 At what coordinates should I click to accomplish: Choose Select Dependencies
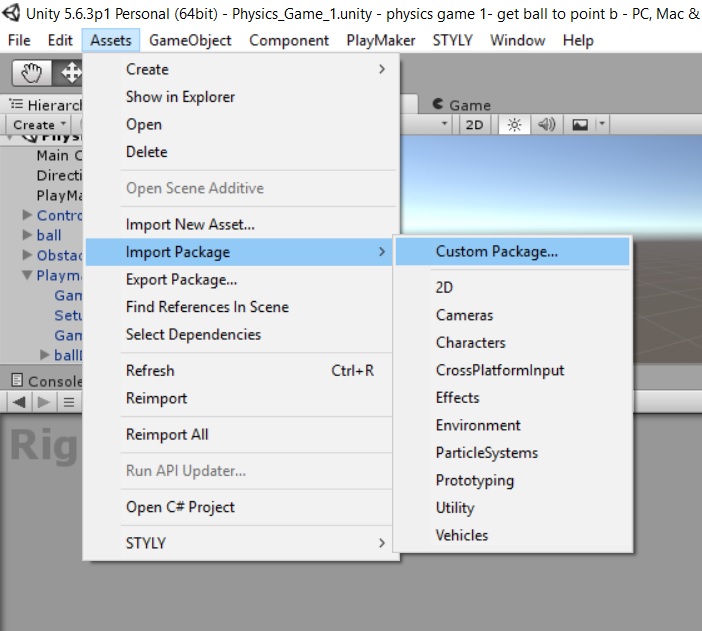click(x=241, y=335)
